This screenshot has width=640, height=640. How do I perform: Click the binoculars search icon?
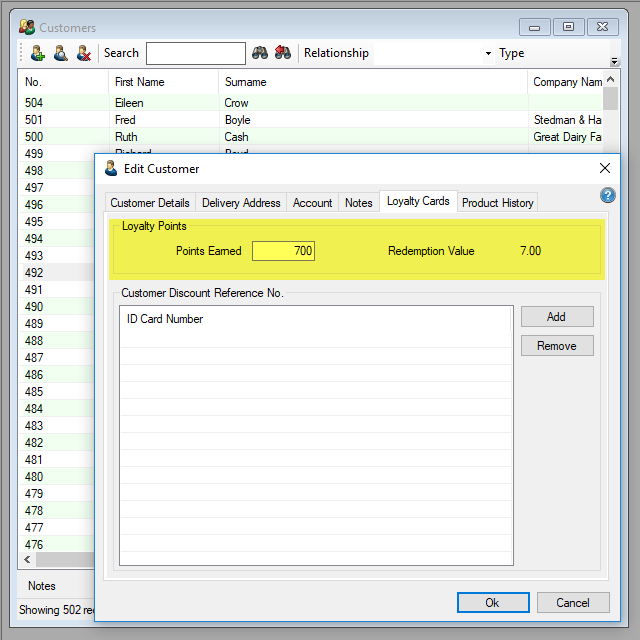[x=260, y=53]
